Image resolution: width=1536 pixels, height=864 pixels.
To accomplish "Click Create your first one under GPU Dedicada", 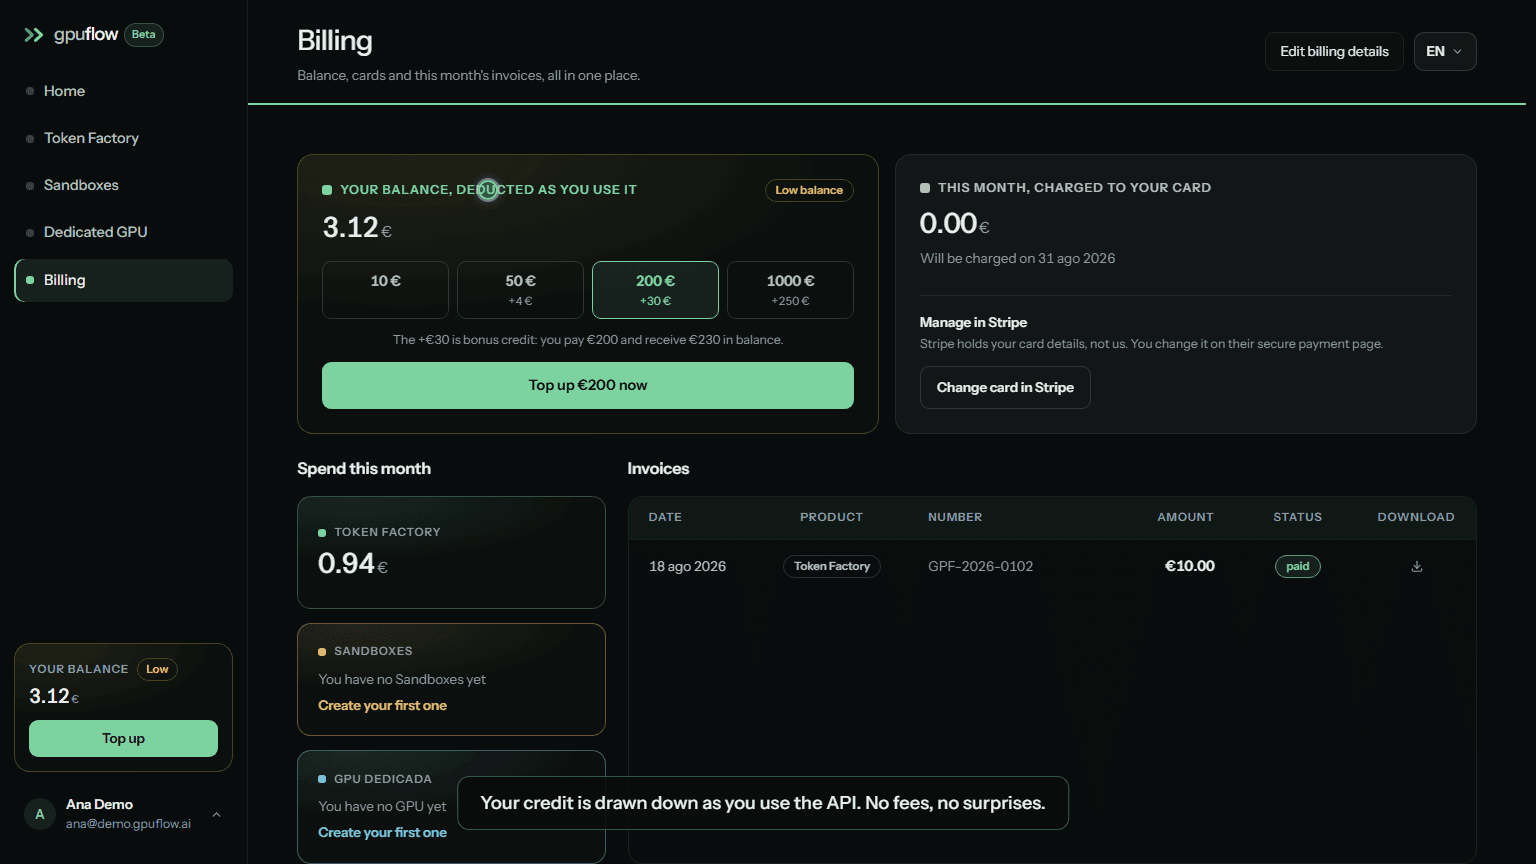I will 382,832.
